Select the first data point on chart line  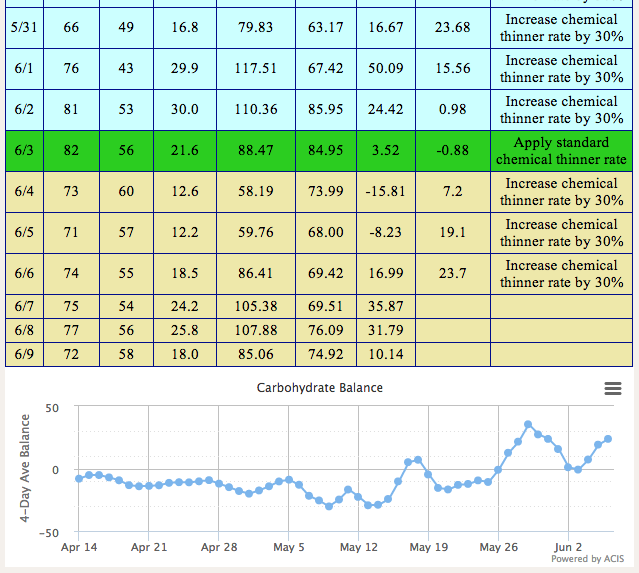click(79, 478)
